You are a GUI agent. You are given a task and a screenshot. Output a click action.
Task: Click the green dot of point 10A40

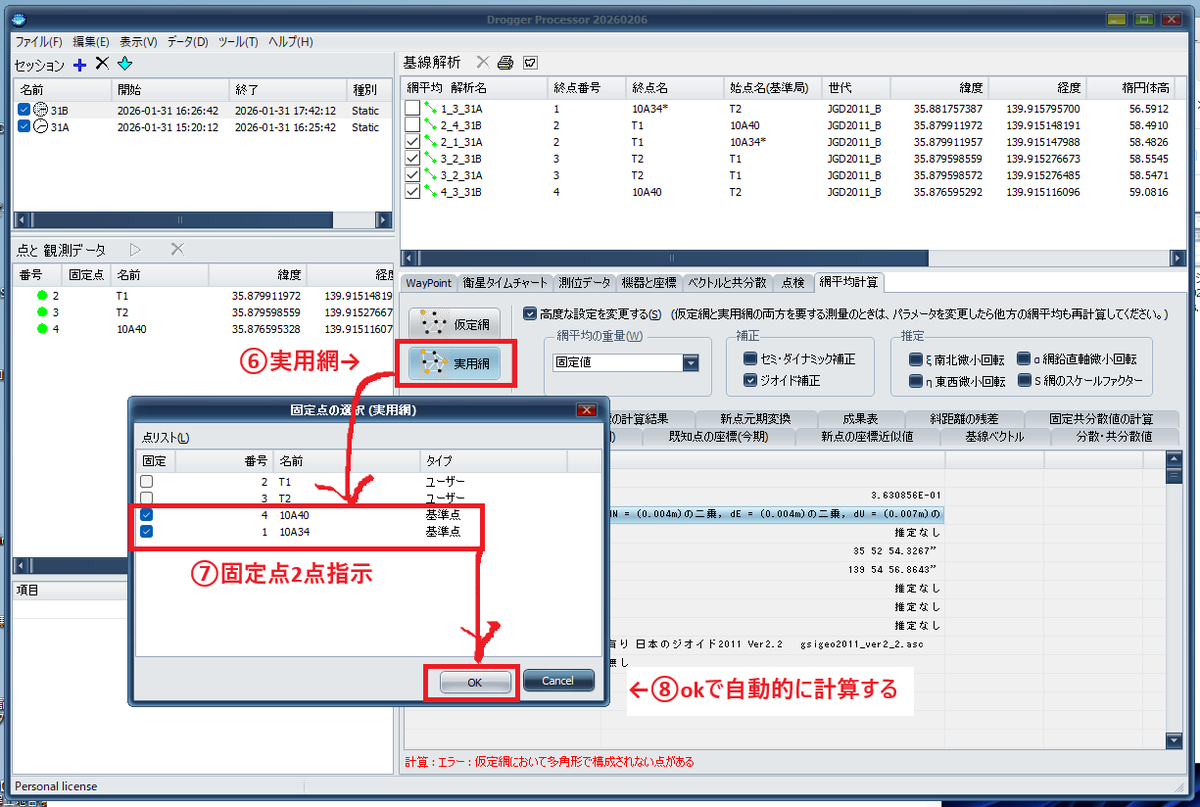(x=42, y=328)
